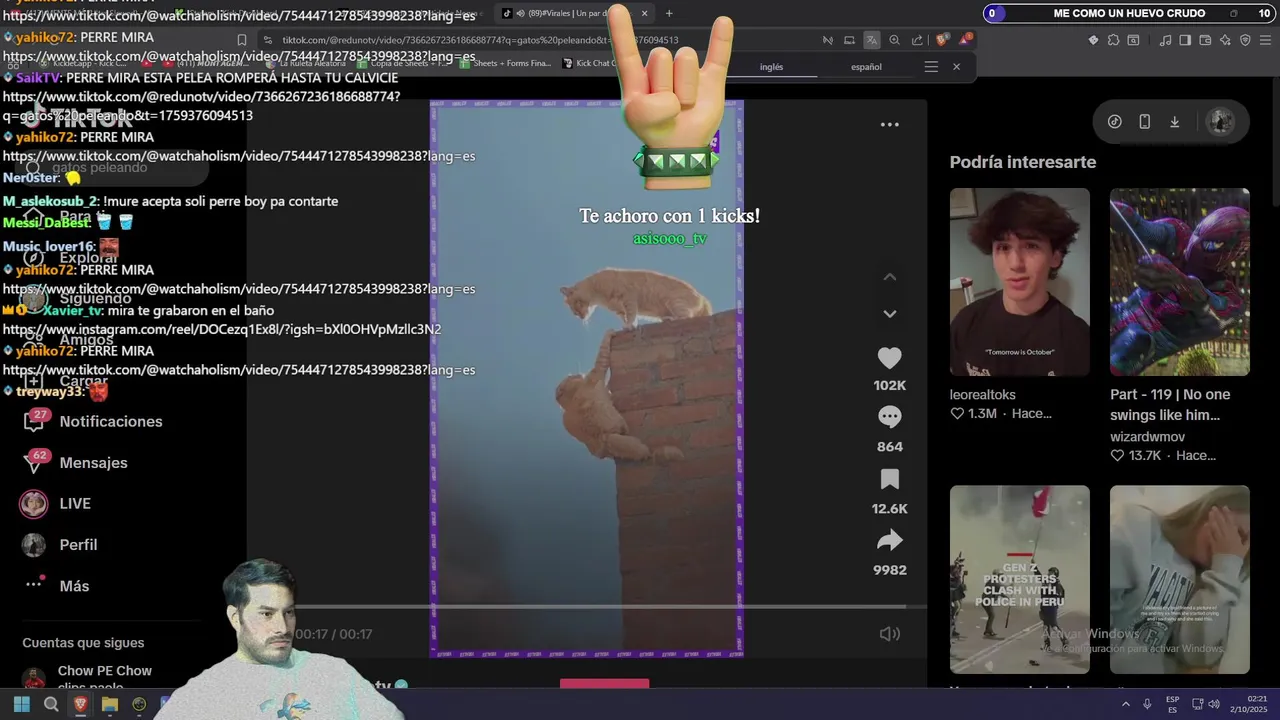
Task: Open the three-dots video options menu
Action: [889, 125]
